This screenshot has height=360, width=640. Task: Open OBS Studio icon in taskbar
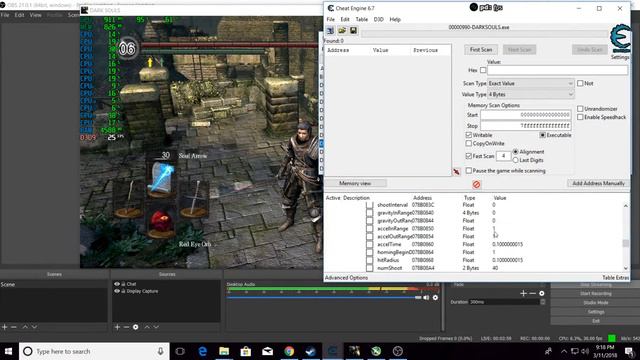point(398,351)
